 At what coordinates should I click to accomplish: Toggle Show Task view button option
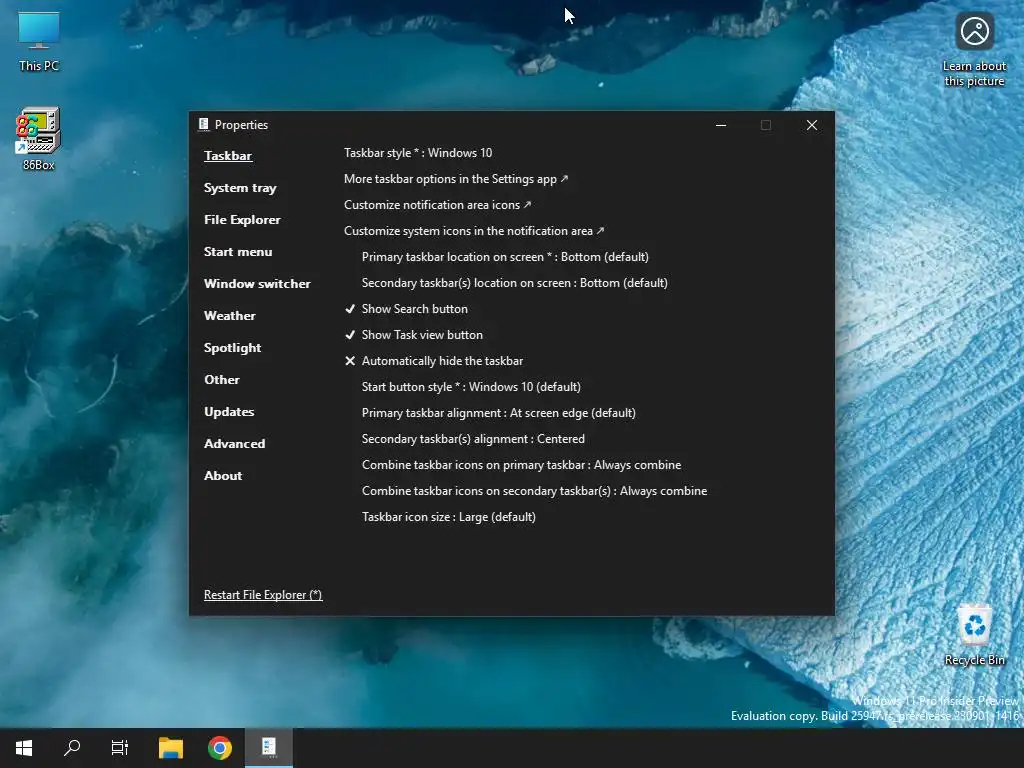click(x=413, y=335)
